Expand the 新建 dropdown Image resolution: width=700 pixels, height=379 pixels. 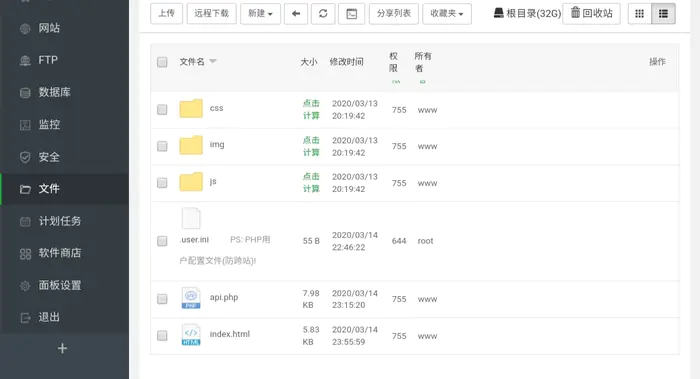pos(260,13)
